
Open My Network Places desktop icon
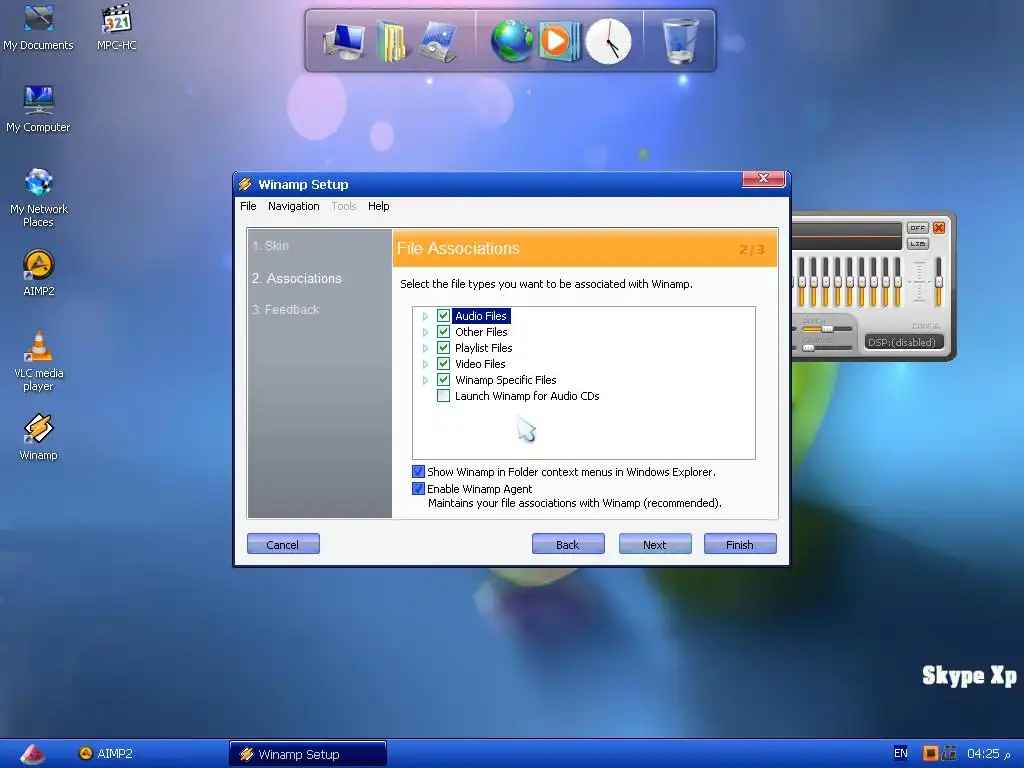(38, 197)
